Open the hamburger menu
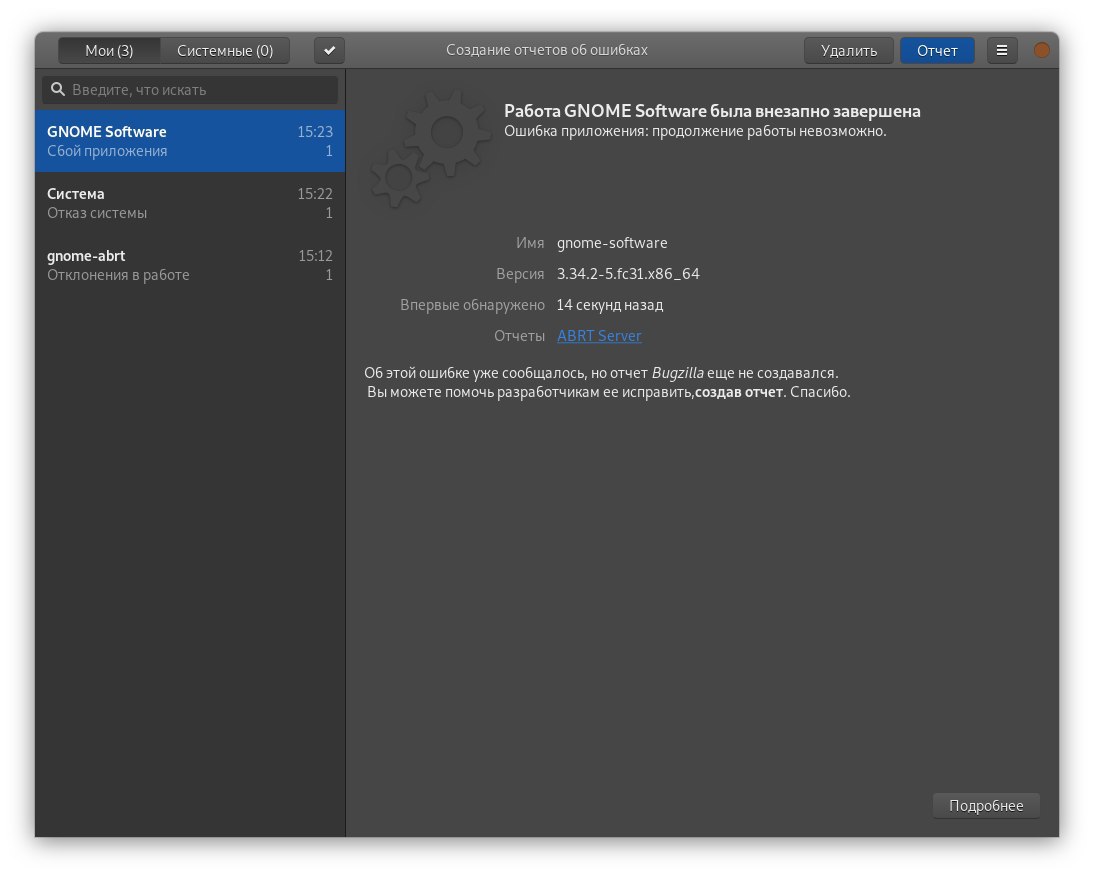The width and height of the screenshot is (1094, 875). [x=1001, y=50]
